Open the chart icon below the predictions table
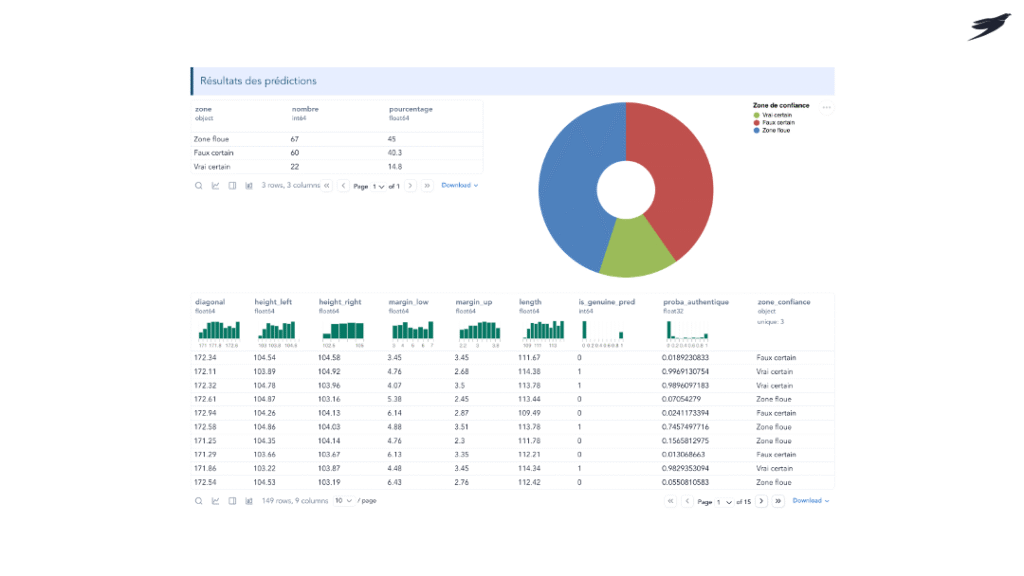 coord(215,500)
